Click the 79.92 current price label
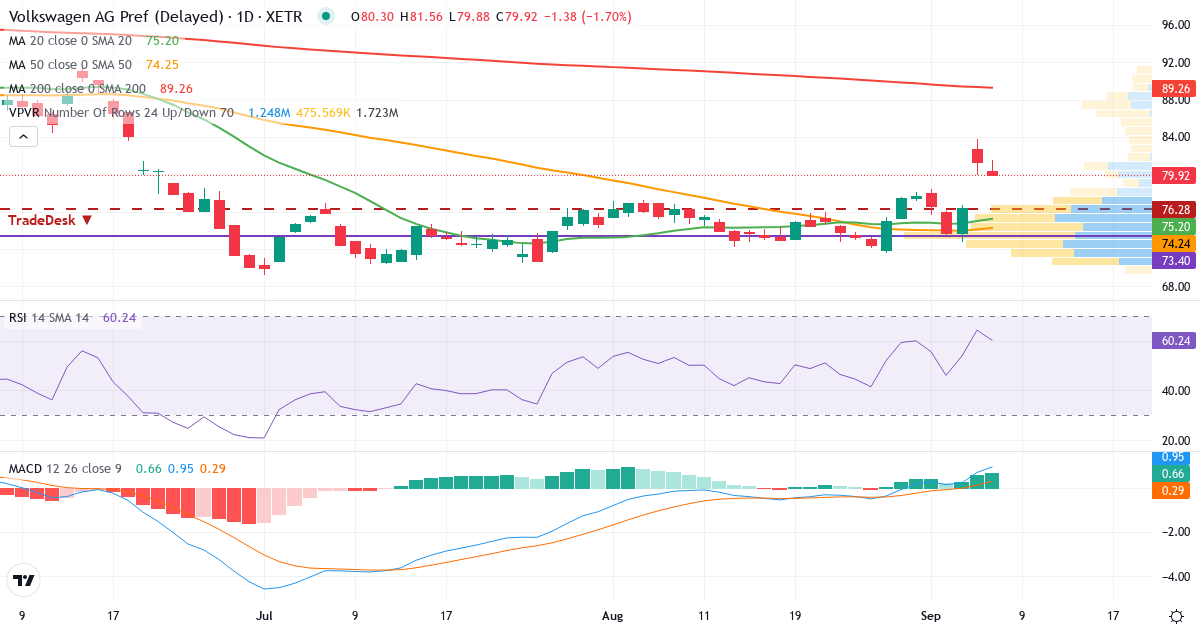 [x=1175, y=175]
